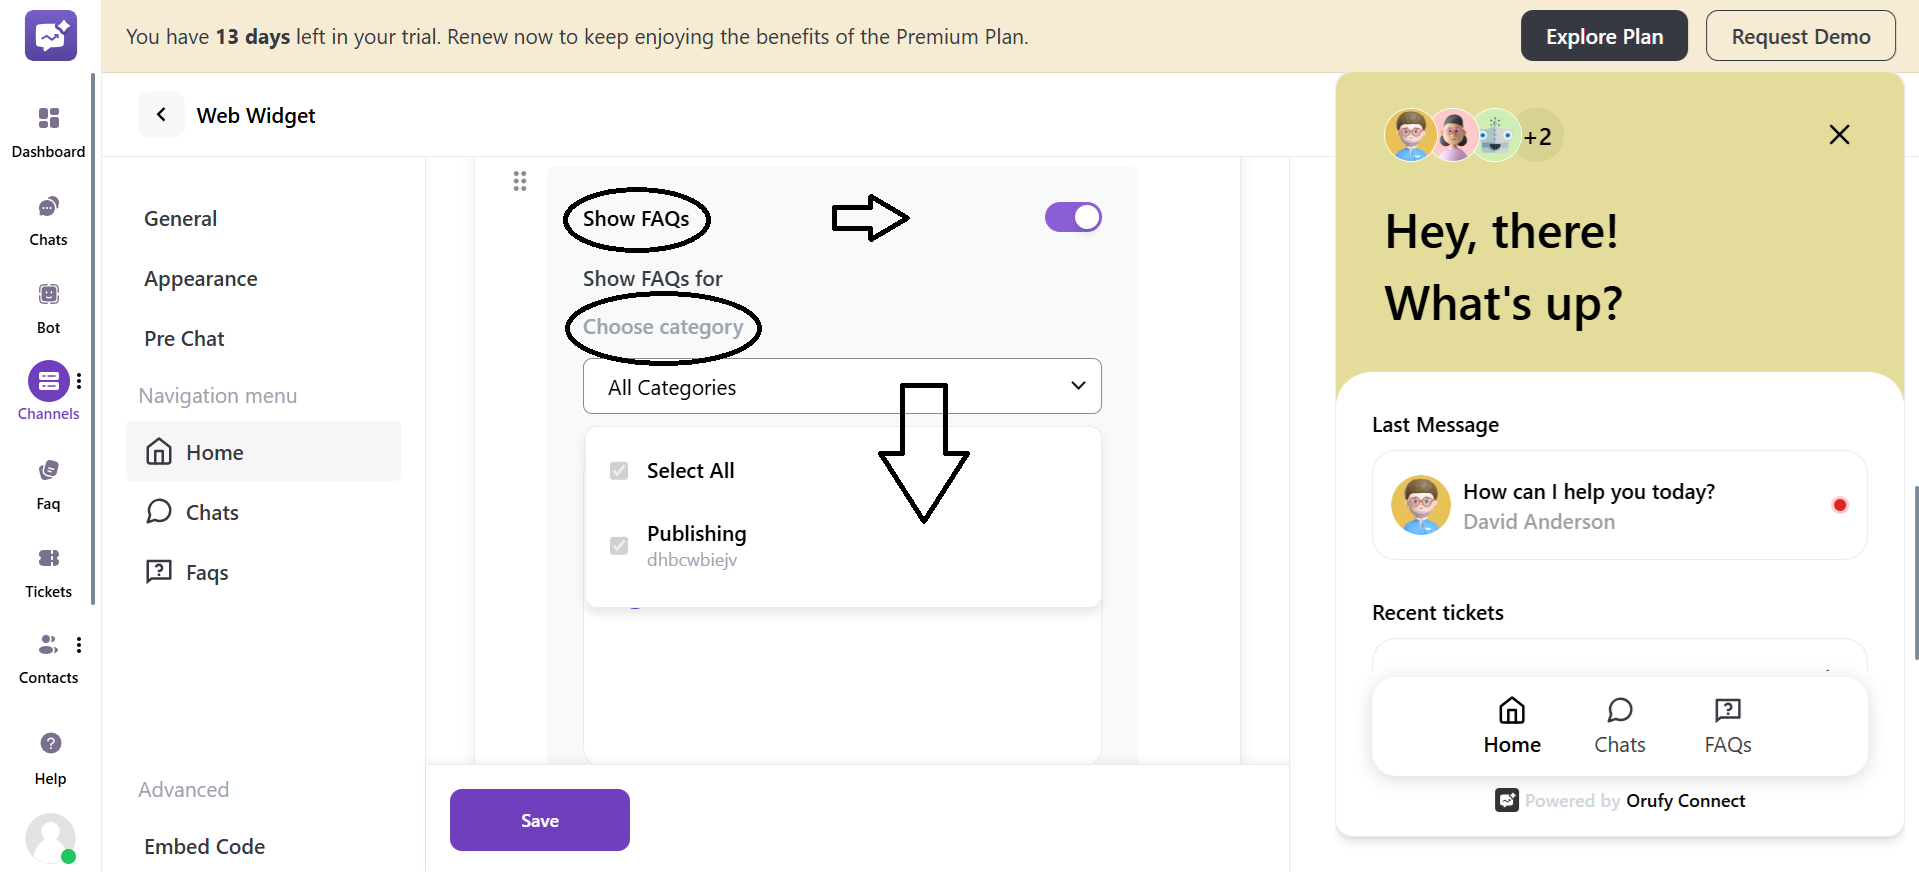Open the kebab menu next to Contacts
This screenshot has height=872, width=1919.
[x=80, y=645]
